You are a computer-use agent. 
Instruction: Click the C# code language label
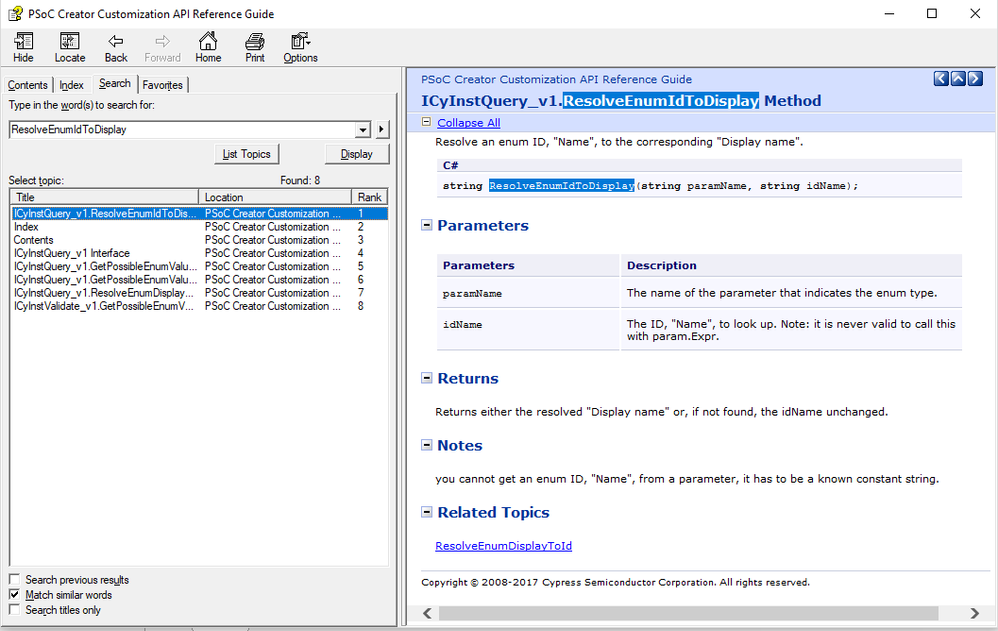[x=451, y=166]
